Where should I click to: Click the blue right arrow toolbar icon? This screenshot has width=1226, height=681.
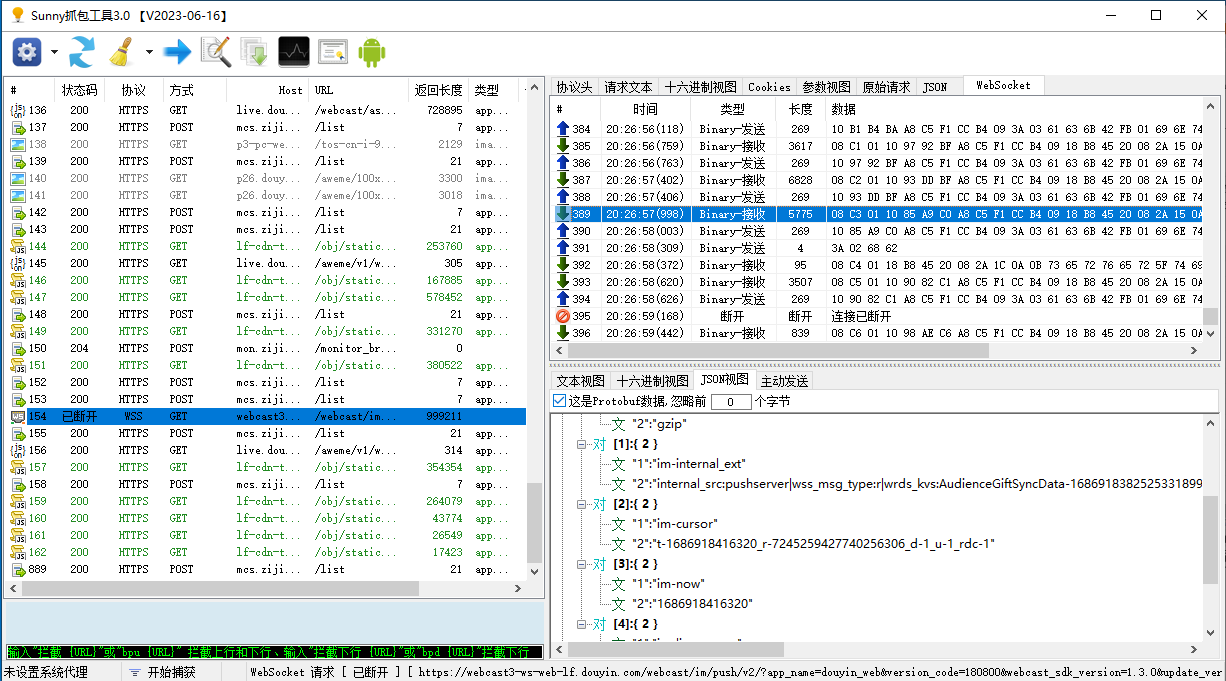click(x=177, y=52)
